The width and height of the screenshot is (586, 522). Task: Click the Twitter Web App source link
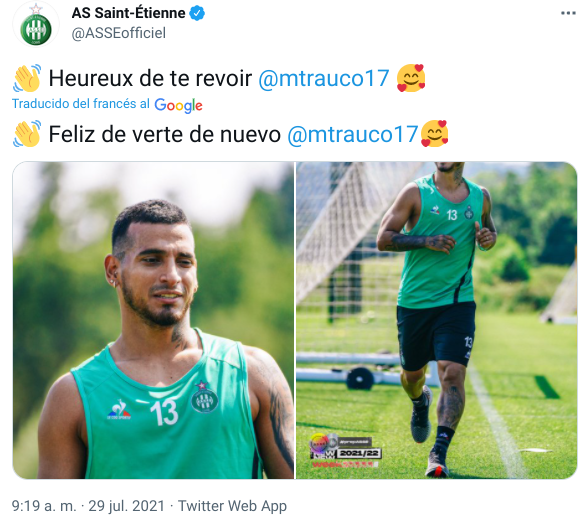coord(232,506)
